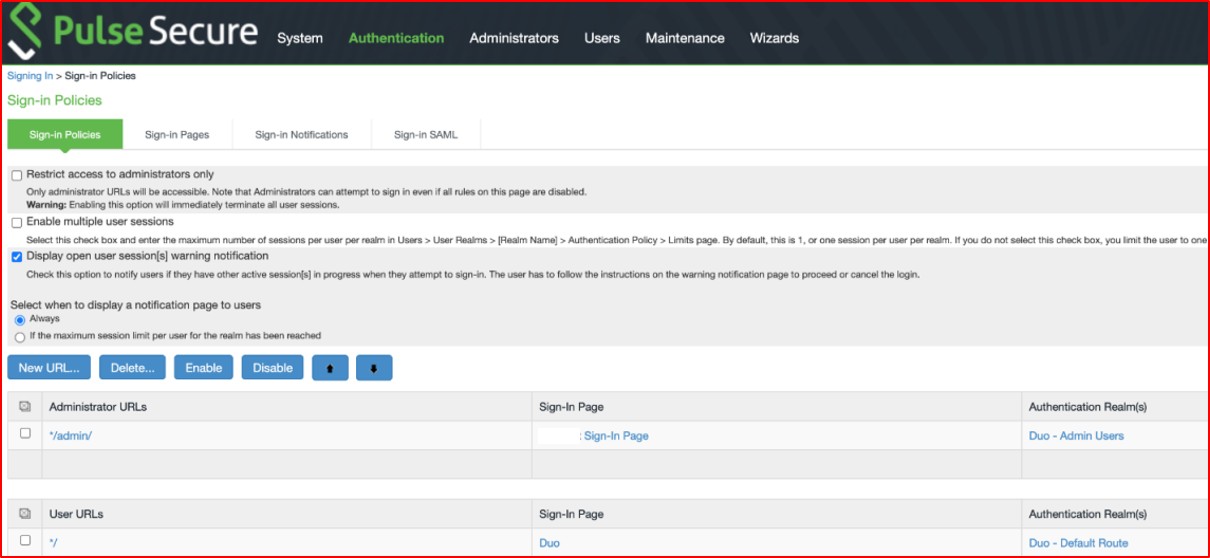Move selected policy down with arrow button
The image size is (1210, 558).
pos(373,368)
